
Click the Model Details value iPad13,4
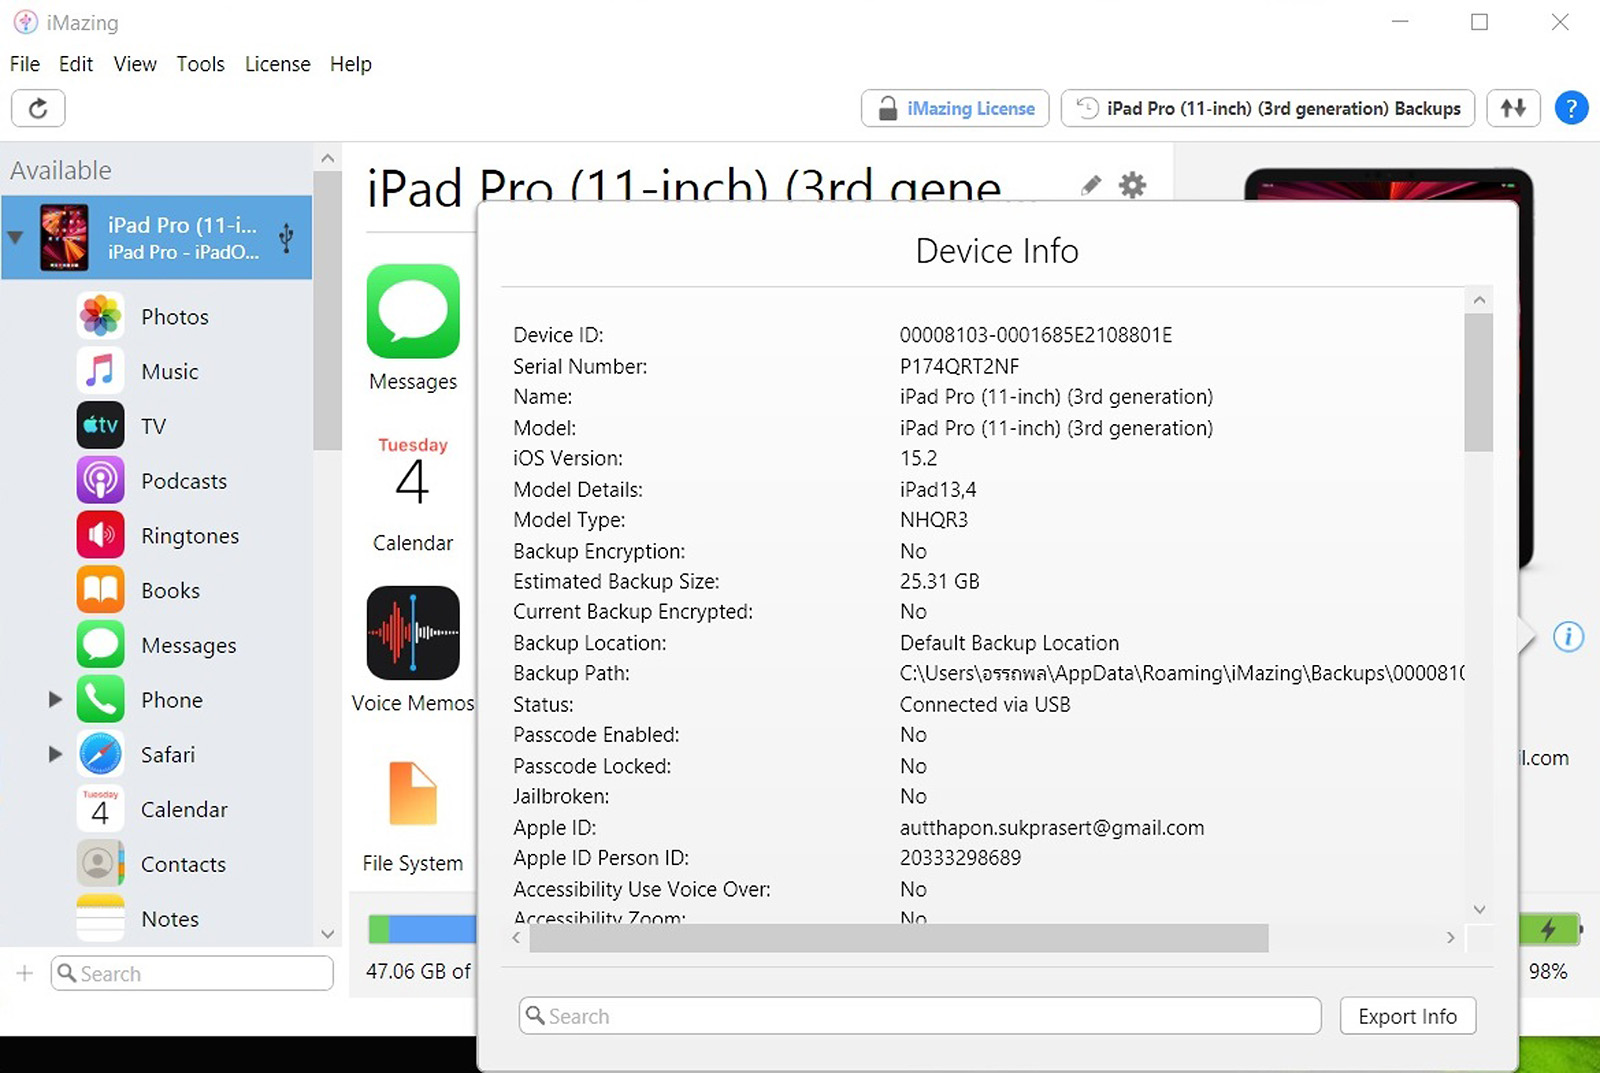point(938,490)
